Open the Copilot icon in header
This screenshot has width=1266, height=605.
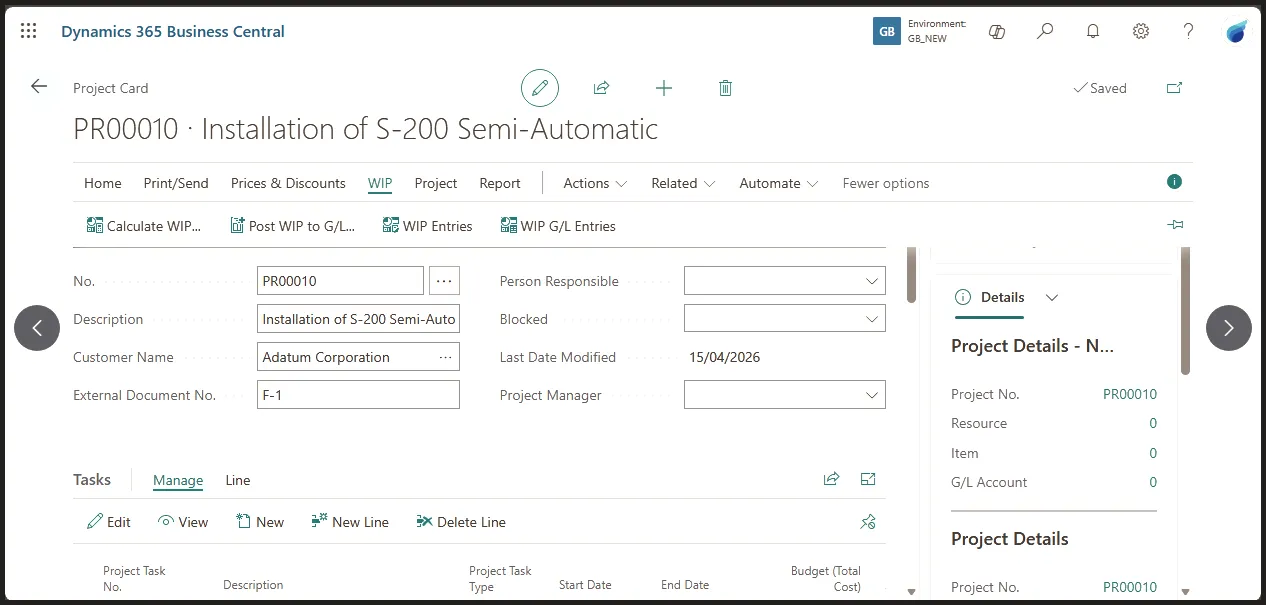tap(997, 31)
